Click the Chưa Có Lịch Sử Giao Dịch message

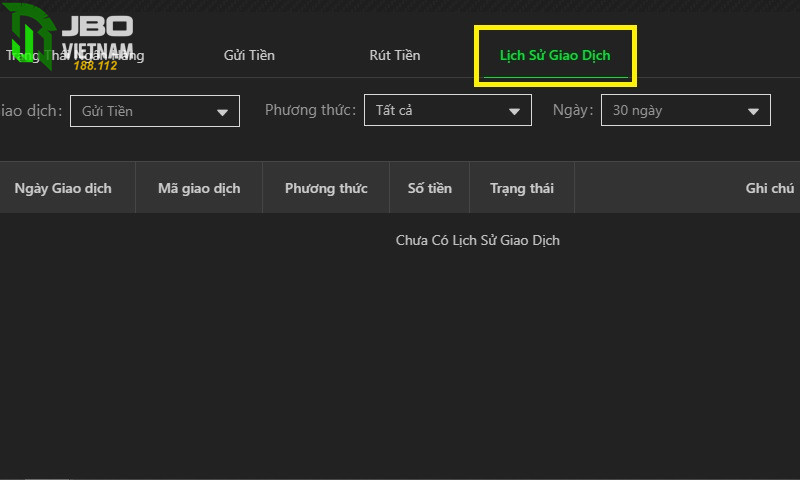(478, 240)
